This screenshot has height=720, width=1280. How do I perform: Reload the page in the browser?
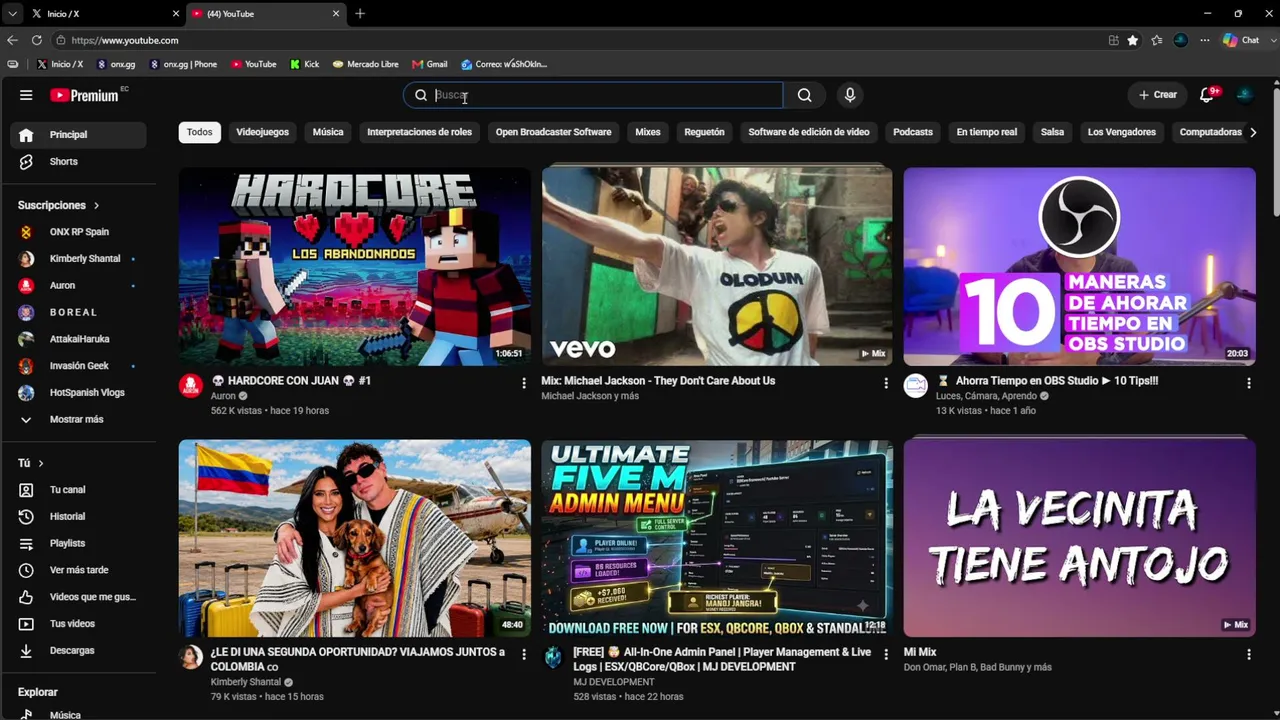click(x=37, y=40)
